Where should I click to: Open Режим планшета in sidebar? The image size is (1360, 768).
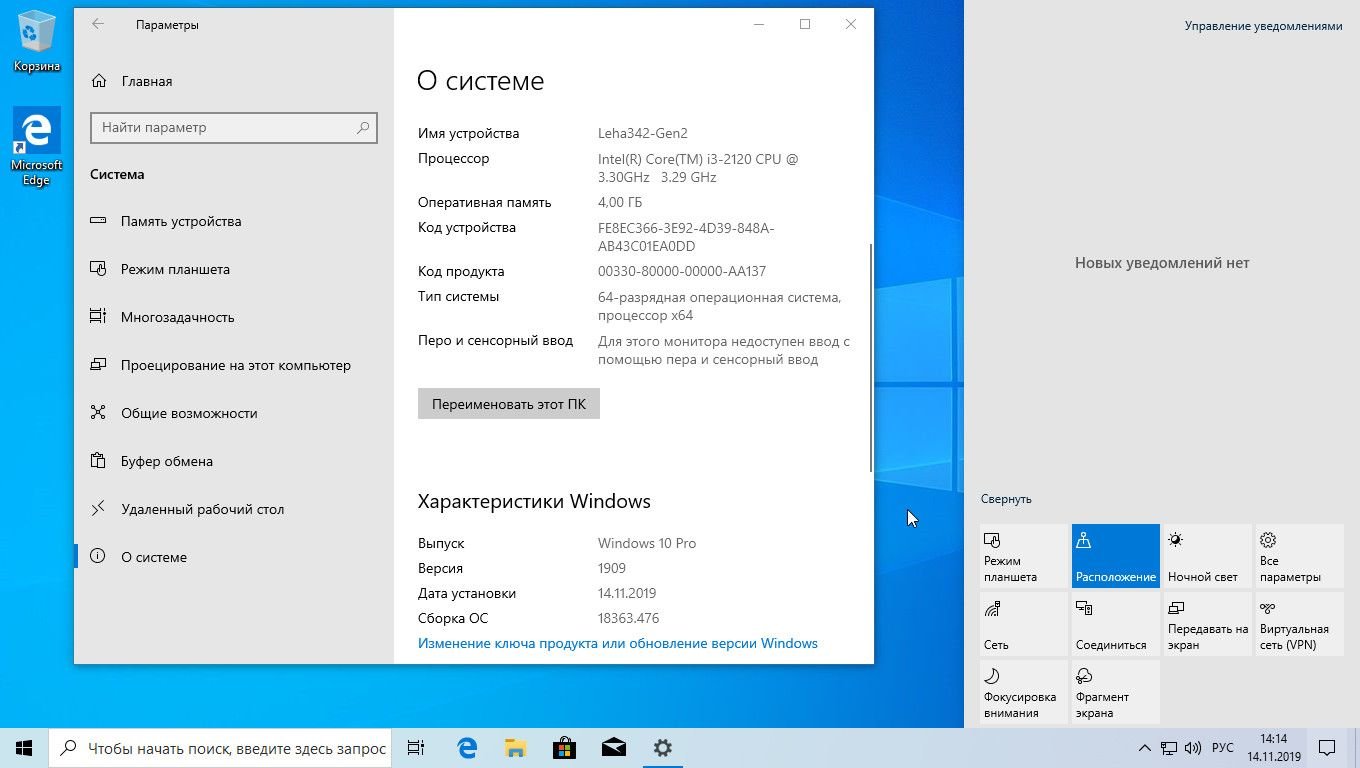(234, 269)
